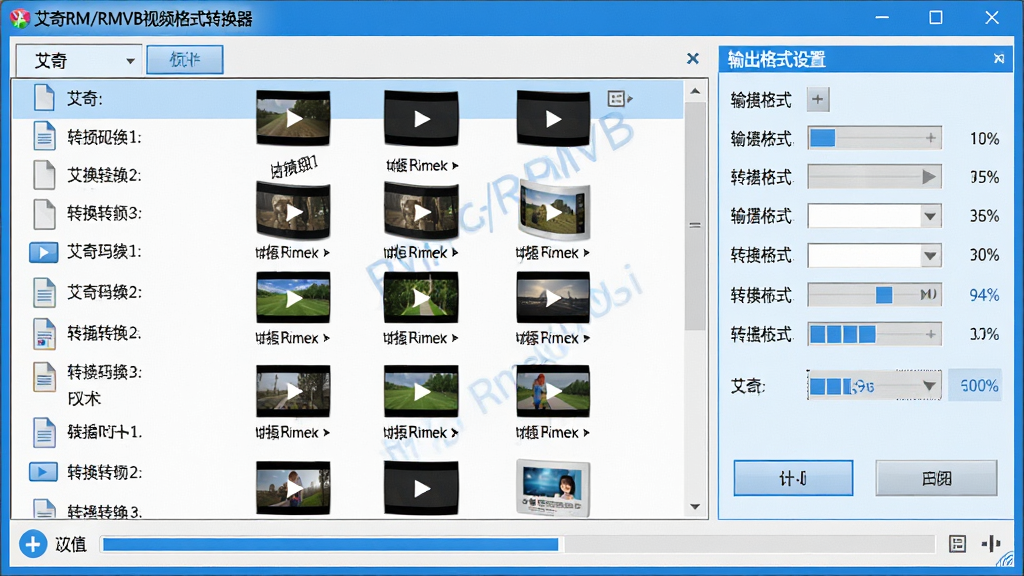
Task: Click the picture document icon beside 转插转换2.
Action: (x=44, y=333)
